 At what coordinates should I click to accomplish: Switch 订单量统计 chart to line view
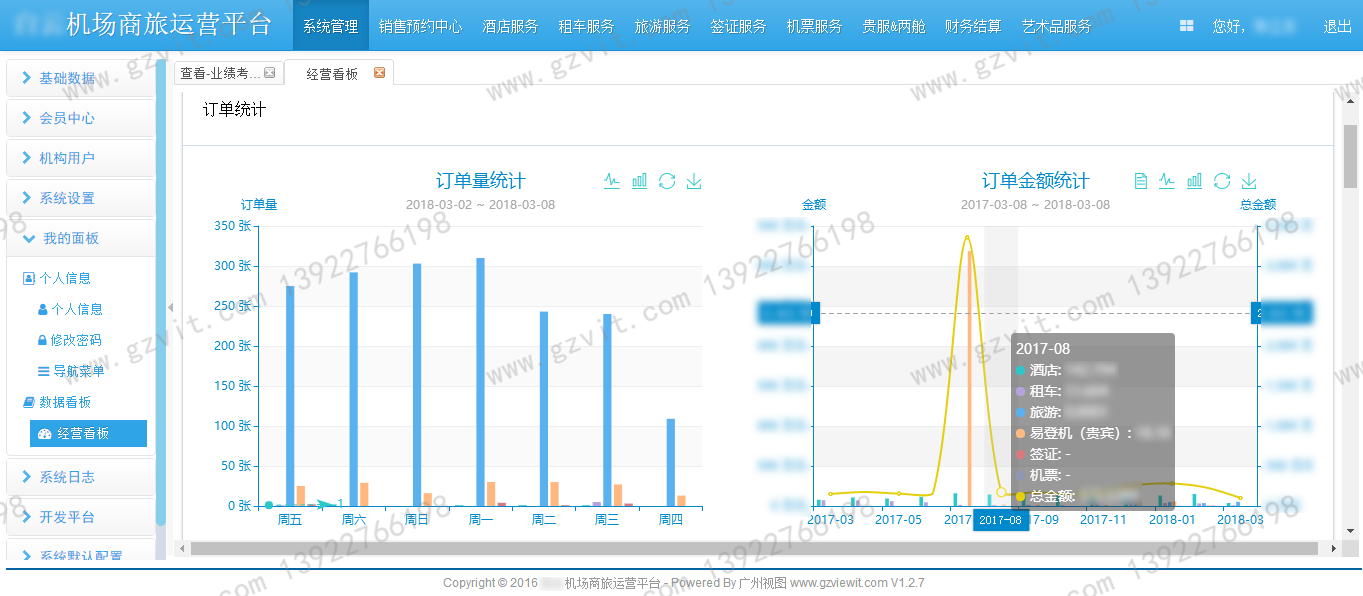pyautogui.click(x=612, y=181)
